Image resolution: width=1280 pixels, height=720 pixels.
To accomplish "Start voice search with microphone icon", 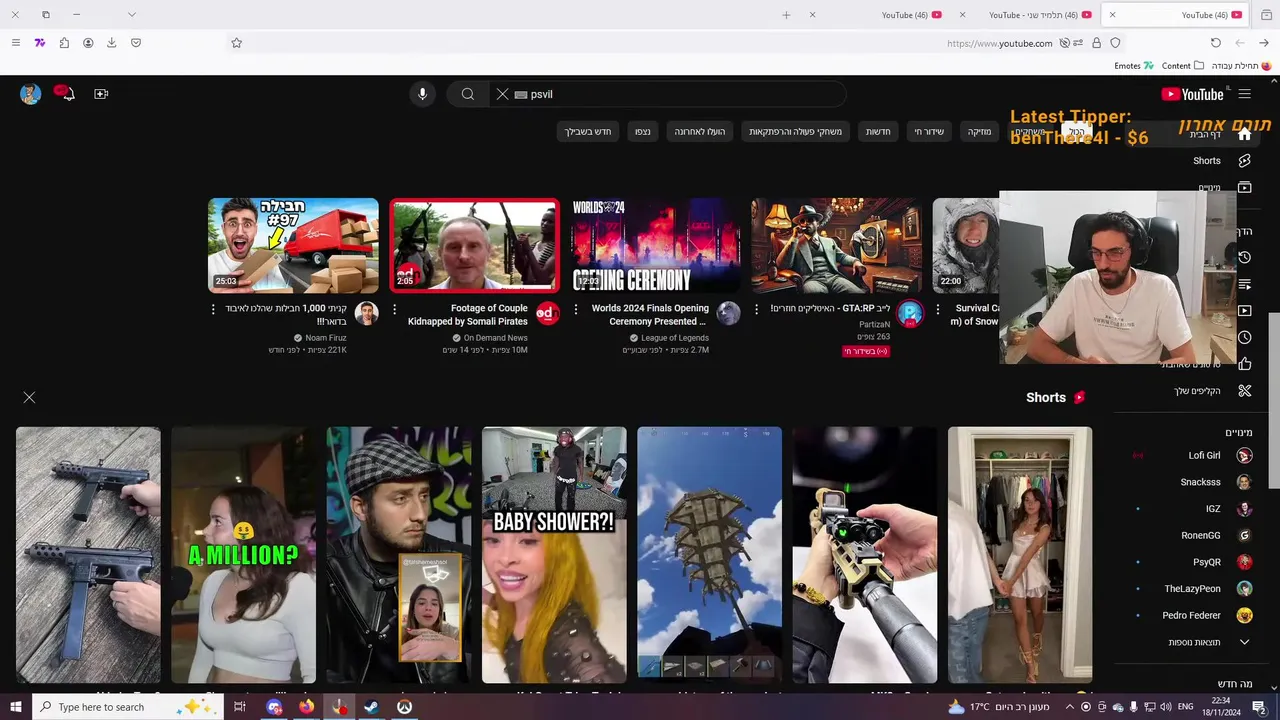I will [422, 94].
